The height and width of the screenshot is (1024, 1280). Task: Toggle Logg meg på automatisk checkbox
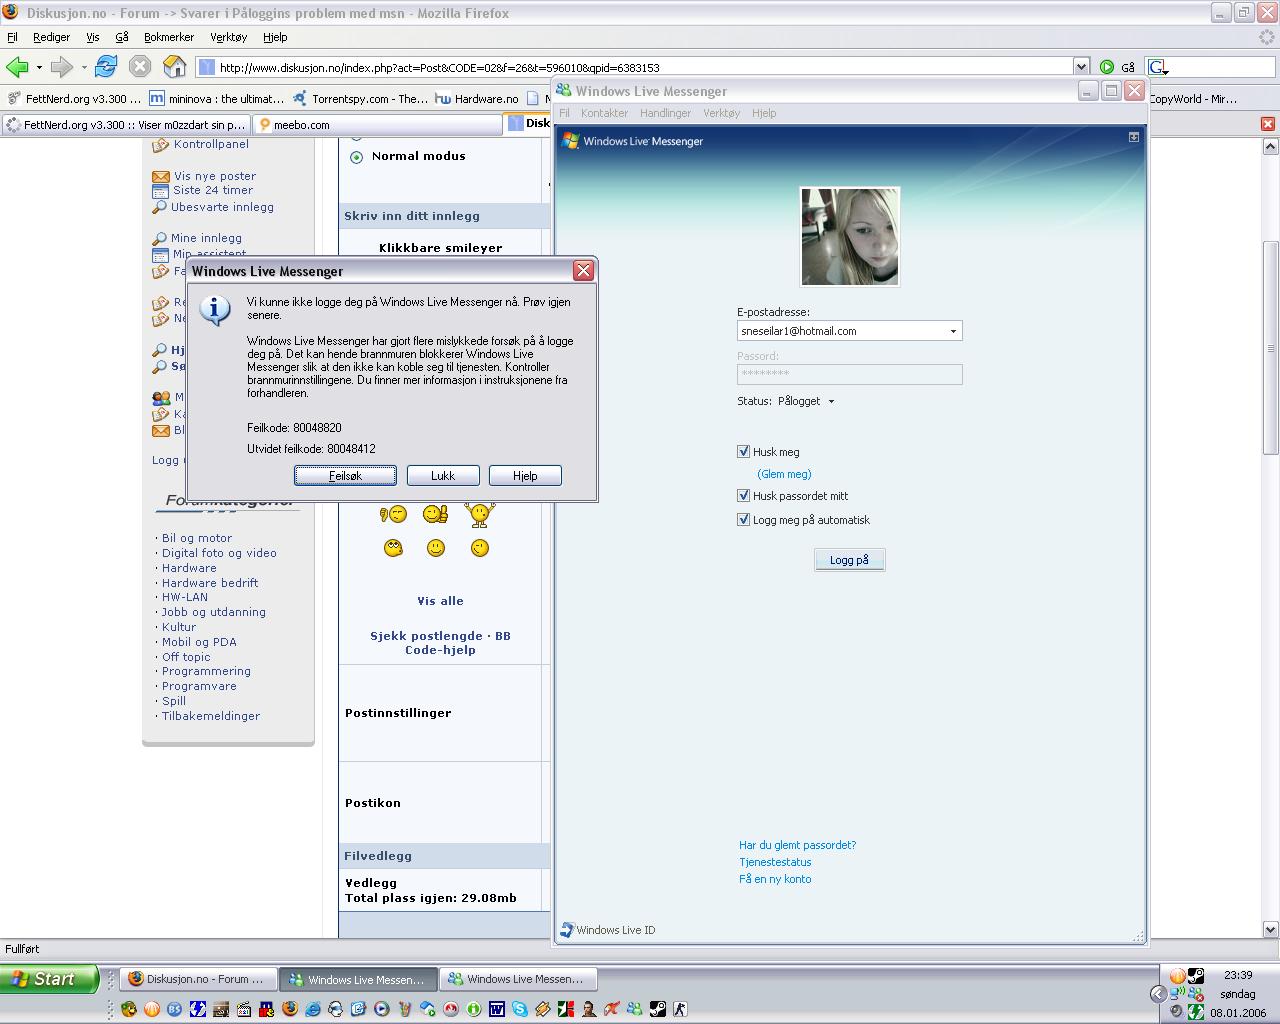[743, 520]
